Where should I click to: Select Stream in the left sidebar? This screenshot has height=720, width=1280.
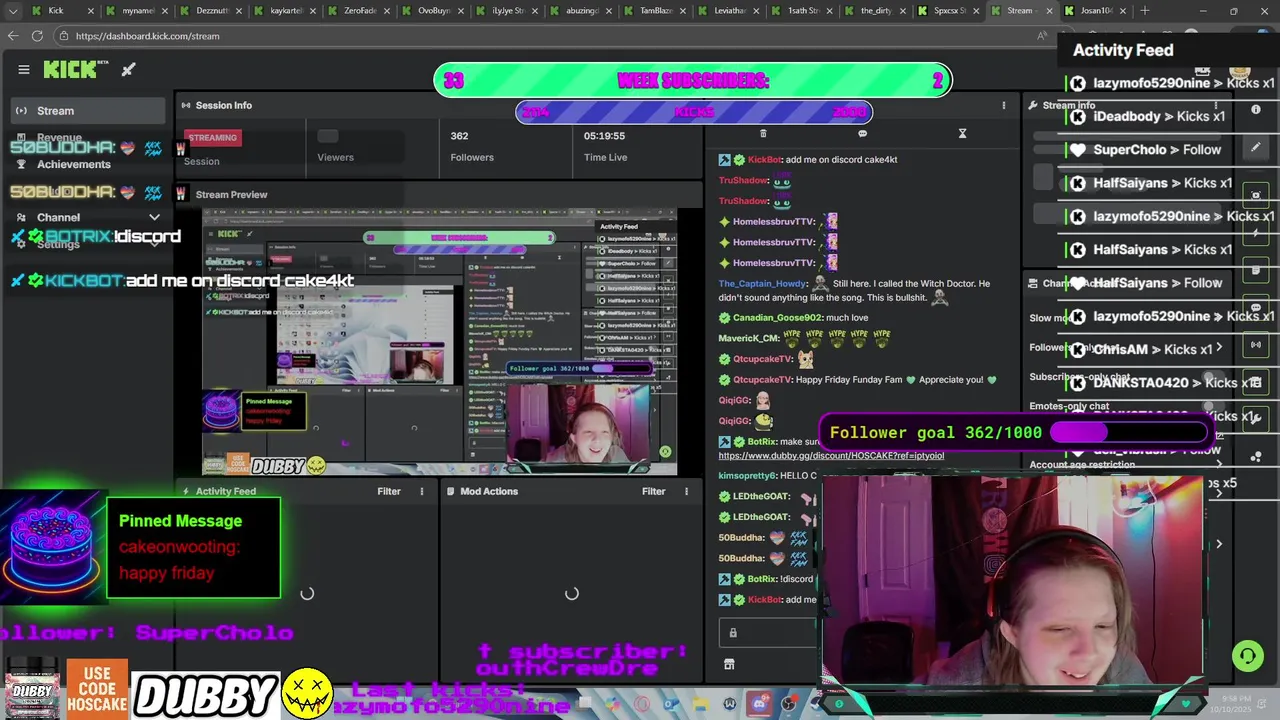point(87,111)
